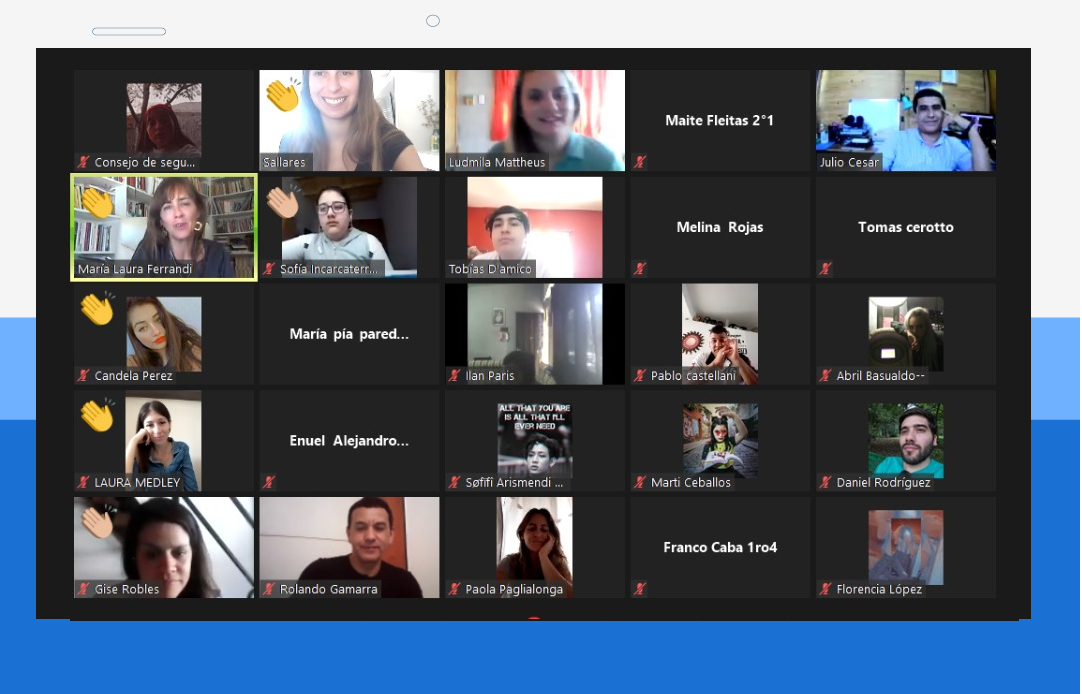This screenshot has height=694, width=1082.
Task: Click muted mic icon on Franco Caba tile
Action: pyautogui.click(x=640, y=590)
